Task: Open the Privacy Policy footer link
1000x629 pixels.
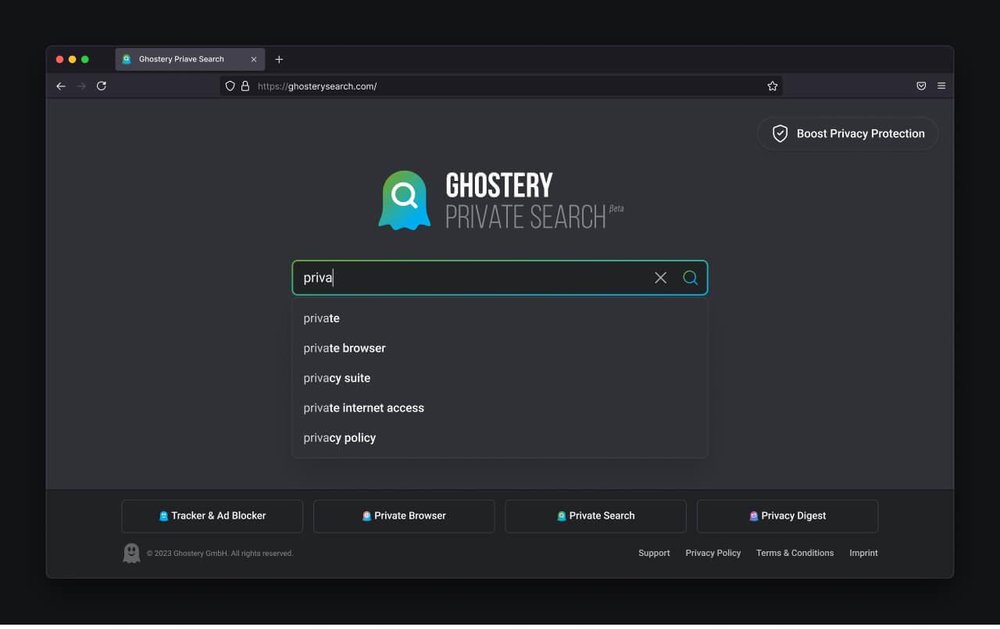Action: (713, 553)
